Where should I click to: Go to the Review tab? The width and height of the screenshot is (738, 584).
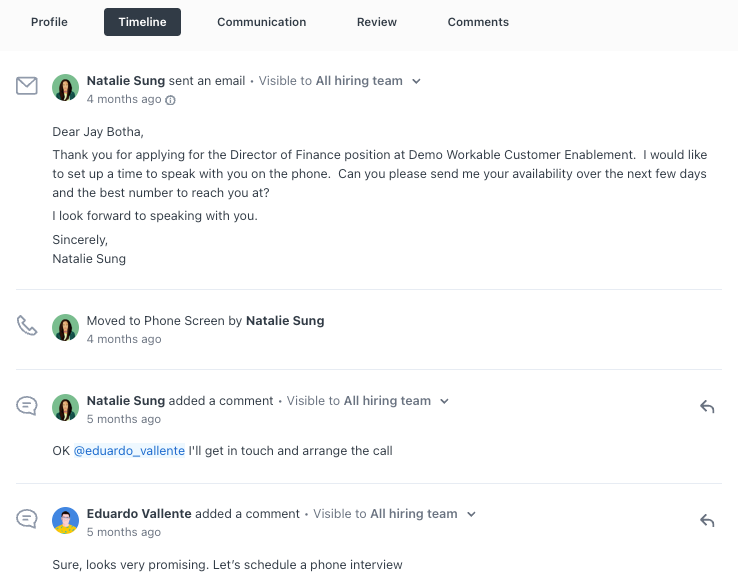[x=377, y=22]
